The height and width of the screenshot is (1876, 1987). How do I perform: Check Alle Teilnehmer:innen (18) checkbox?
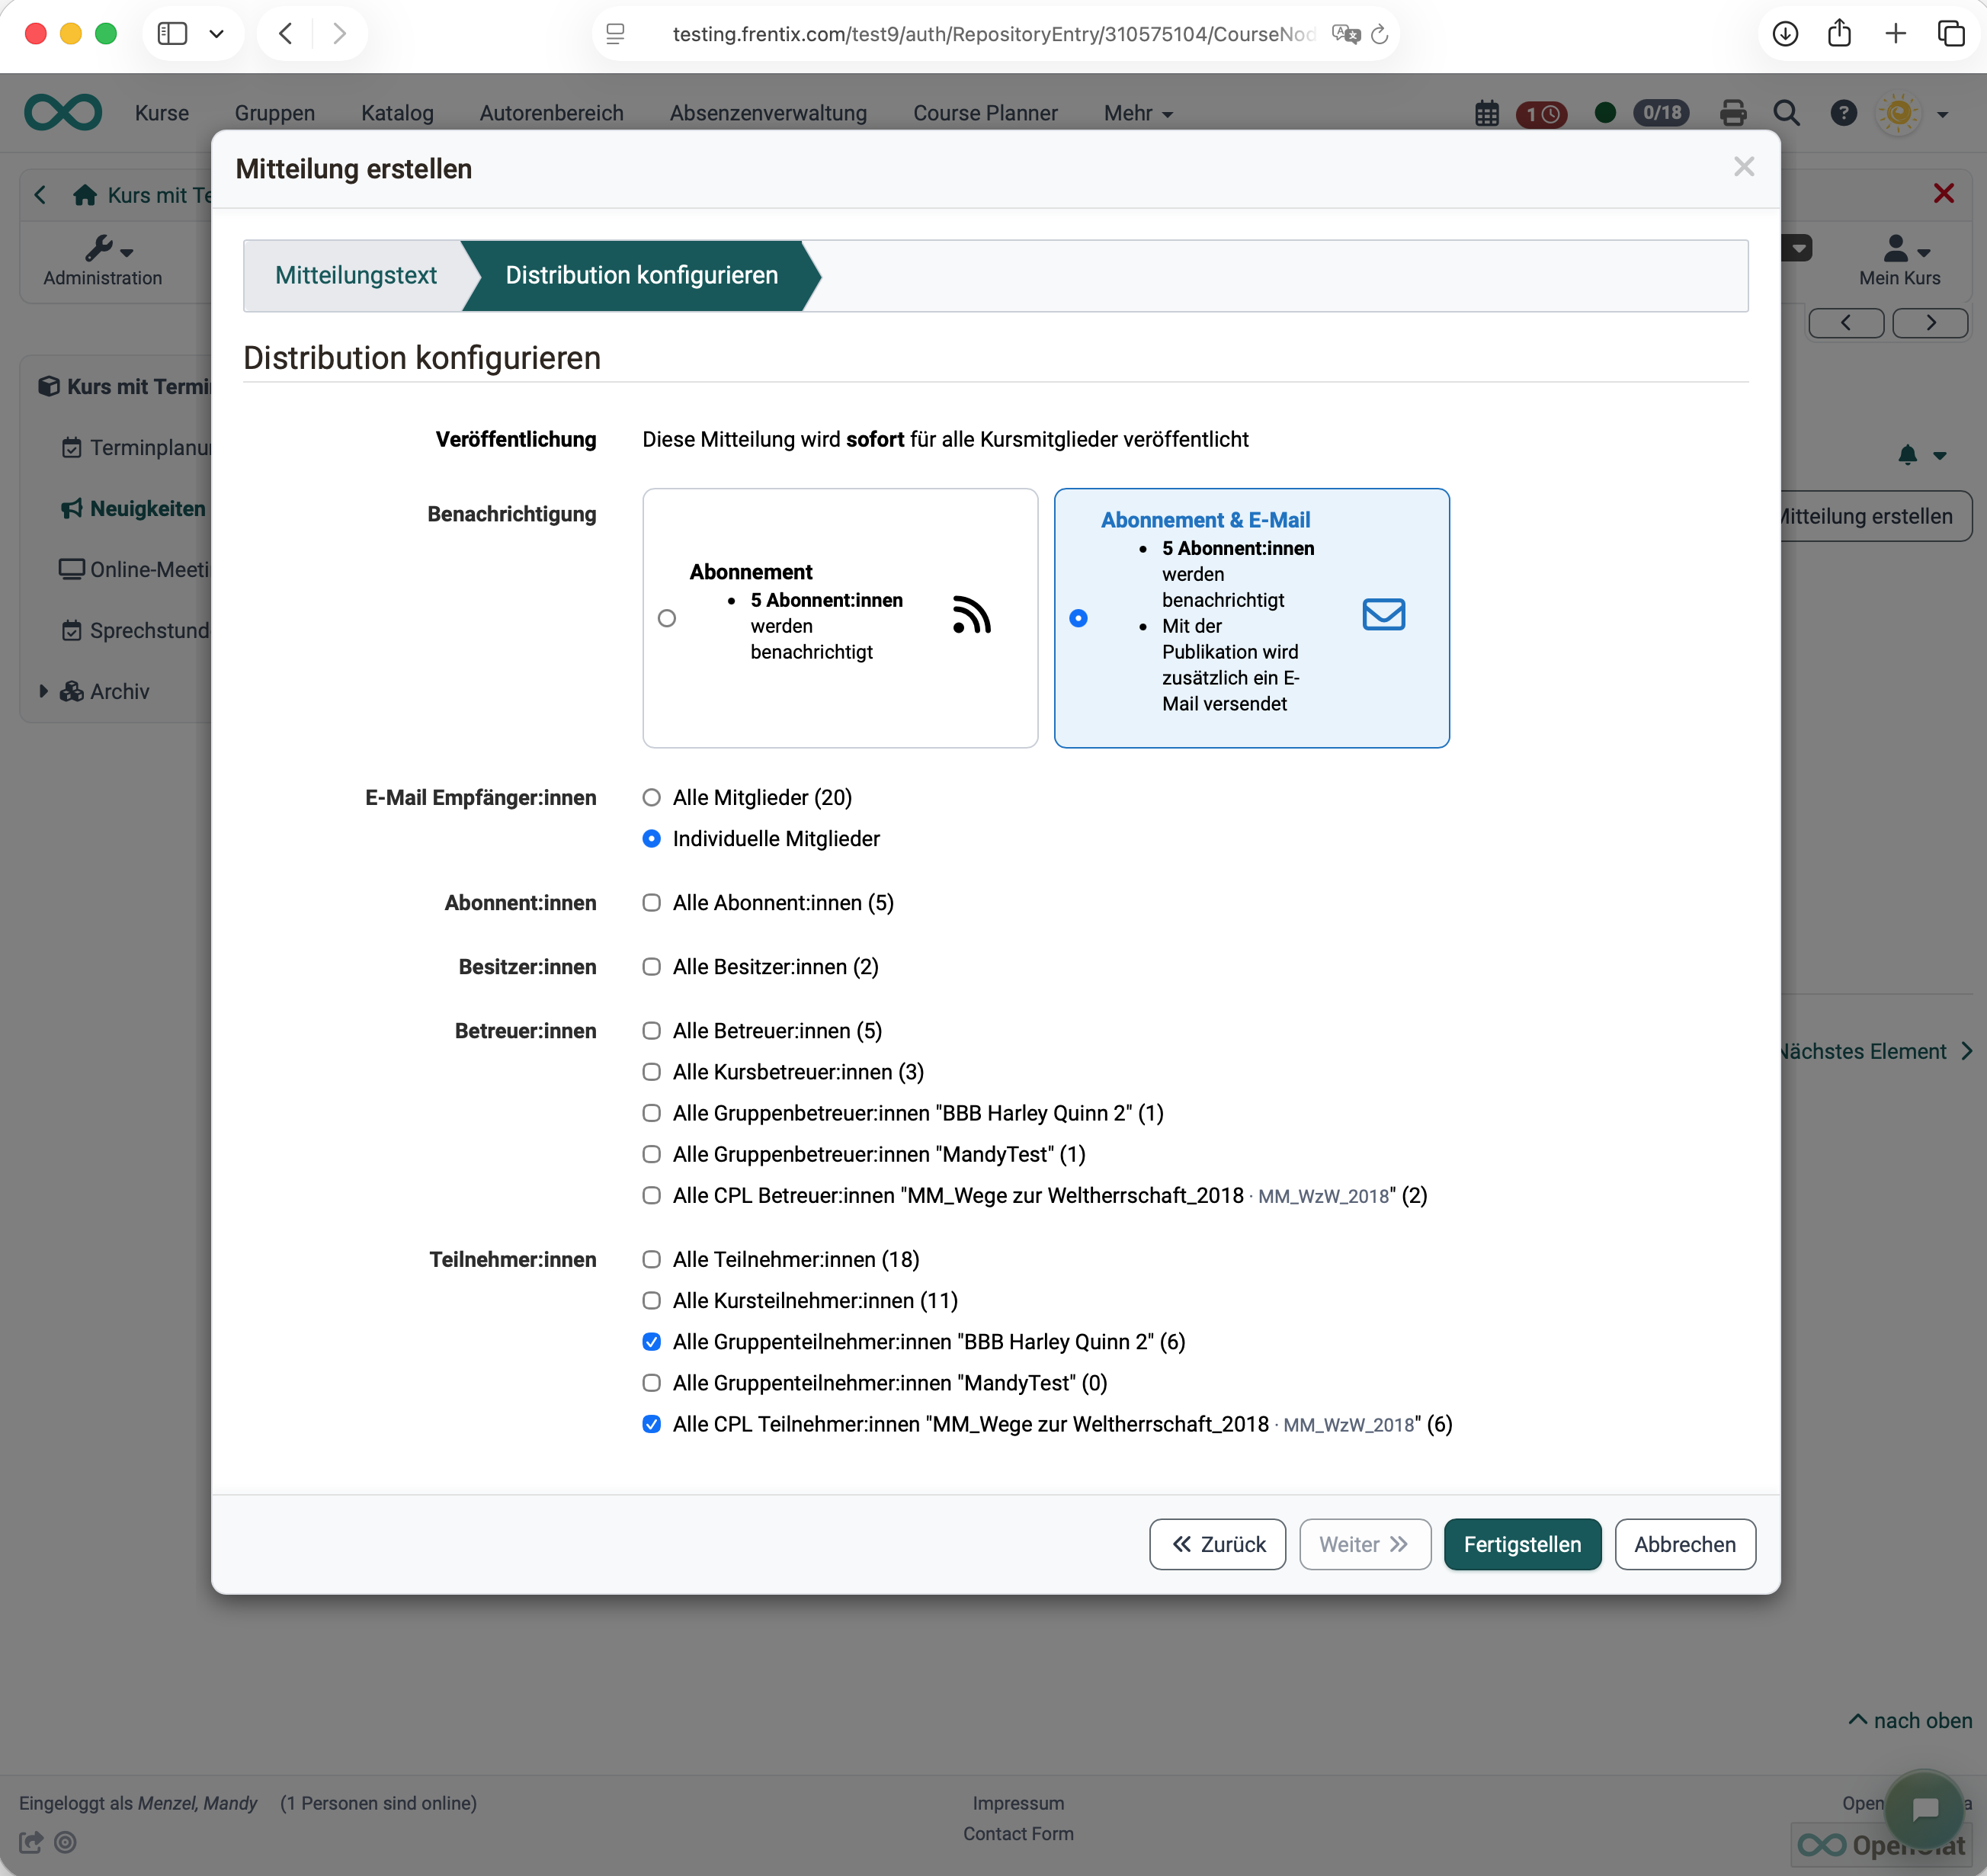pyautogui.click(x=651, y=1259)
